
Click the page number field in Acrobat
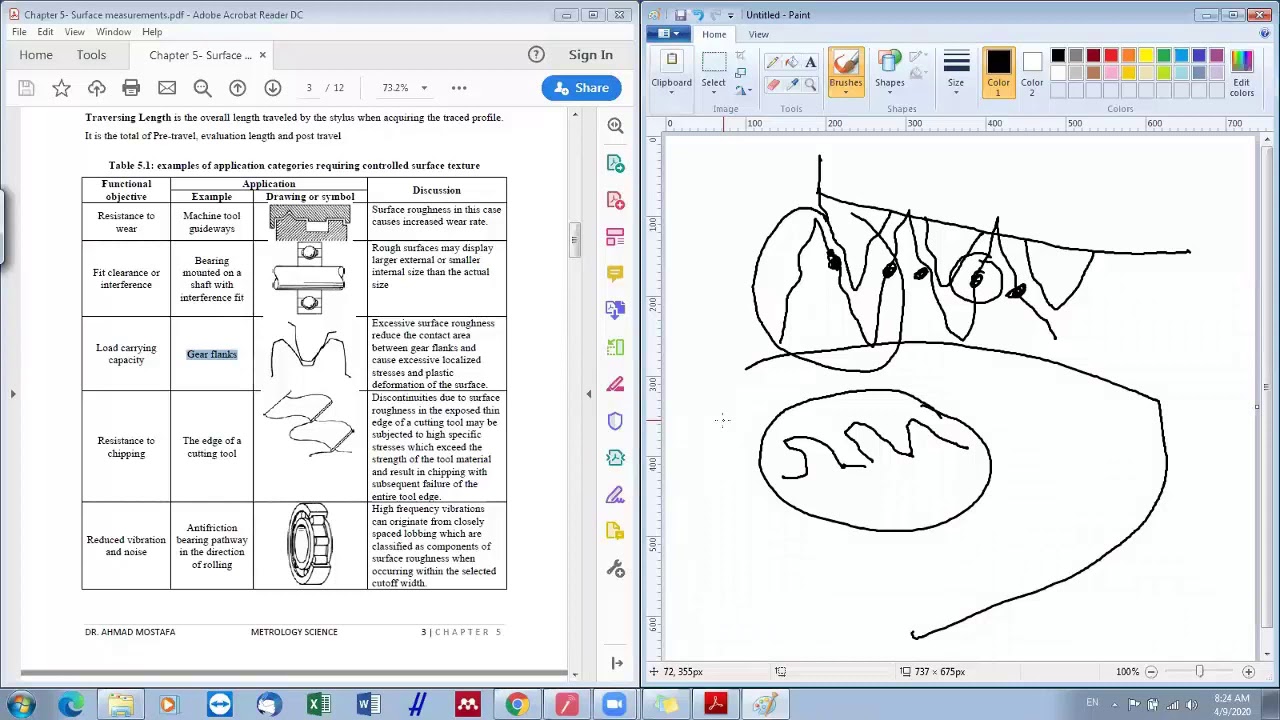coord(309,88)
